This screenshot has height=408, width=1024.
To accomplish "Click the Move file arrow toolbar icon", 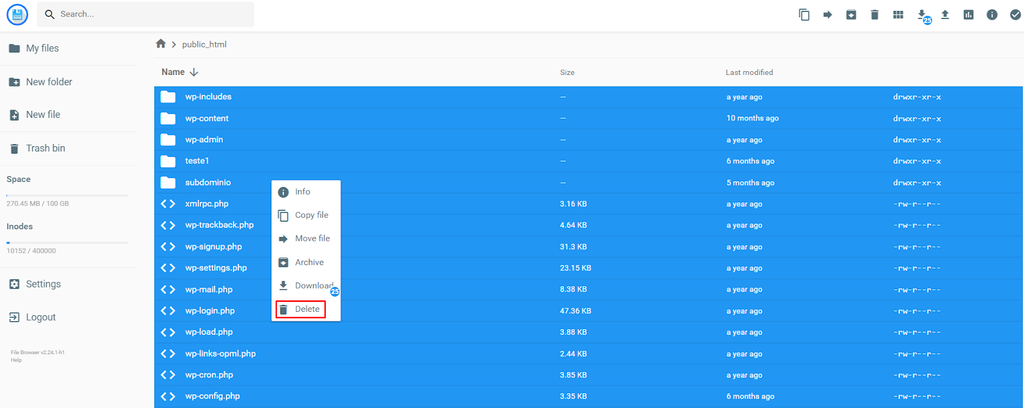I will point(827,14).
